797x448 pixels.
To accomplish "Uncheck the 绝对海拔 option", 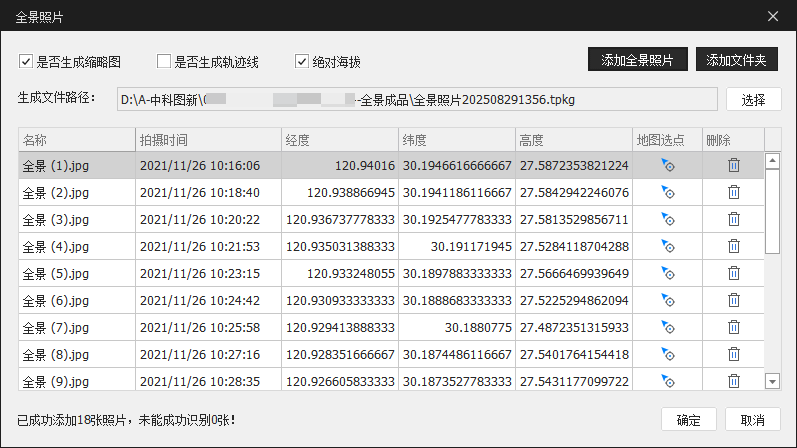I will [302, 62].
